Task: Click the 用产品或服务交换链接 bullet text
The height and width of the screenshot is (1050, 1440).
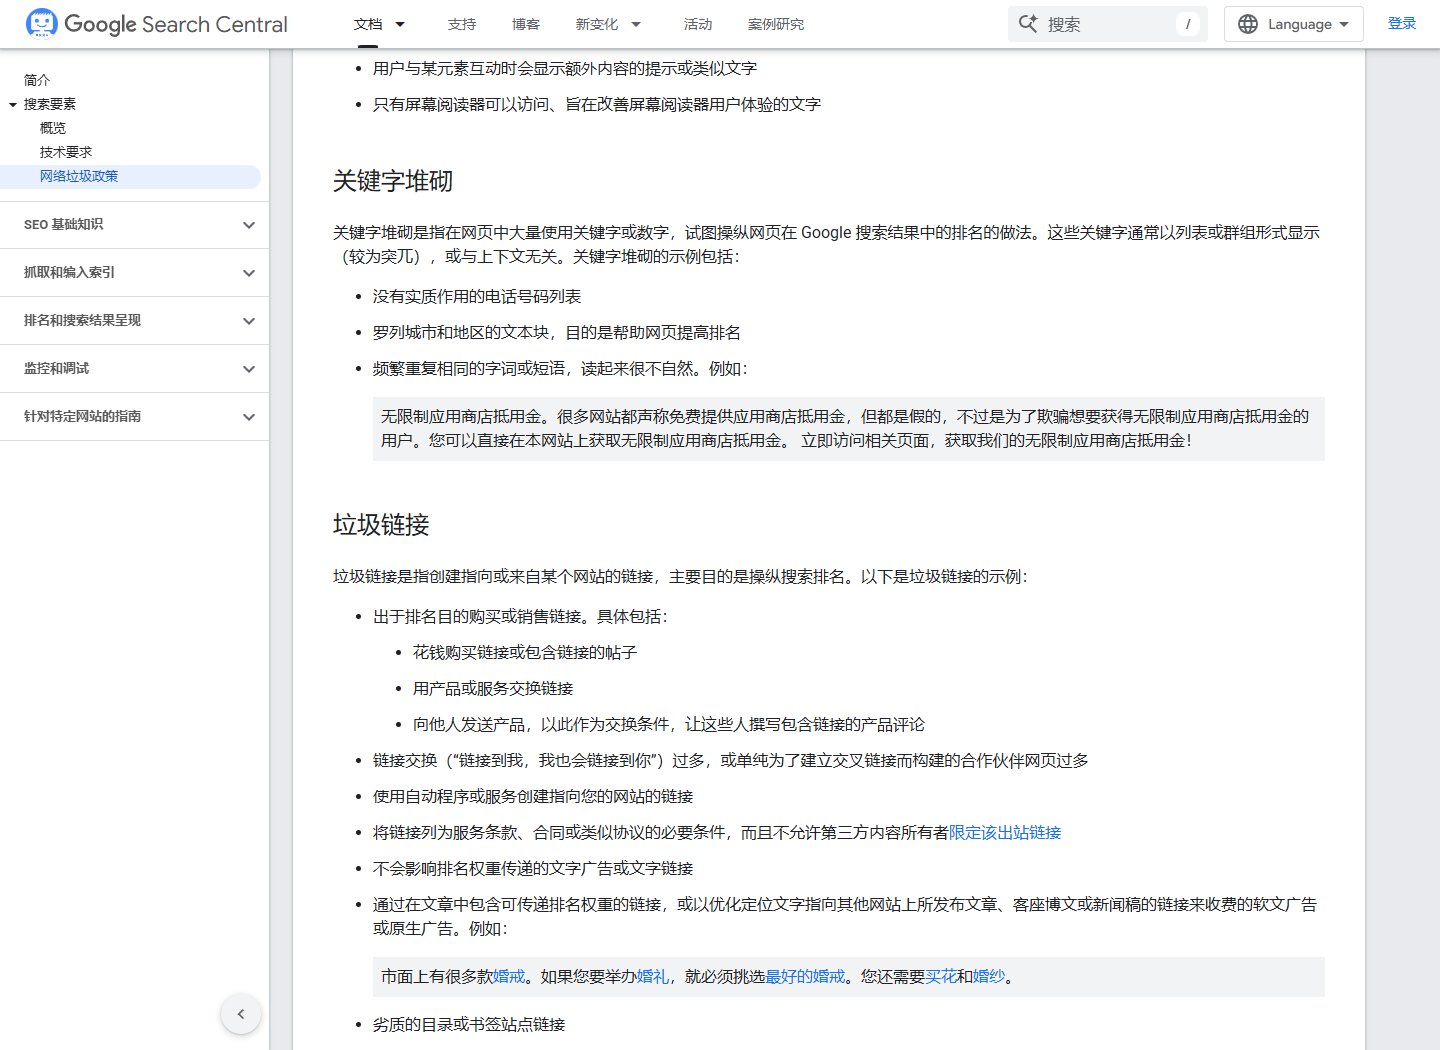Action: [493, 689]
